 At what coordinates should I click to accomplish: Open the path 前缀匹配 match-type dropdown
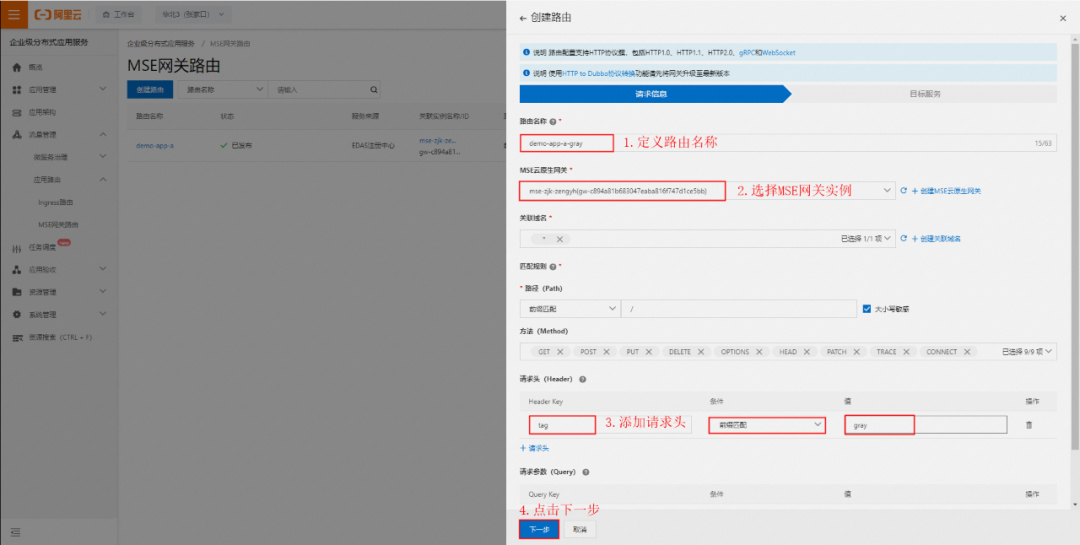click(x=569, y=309)
